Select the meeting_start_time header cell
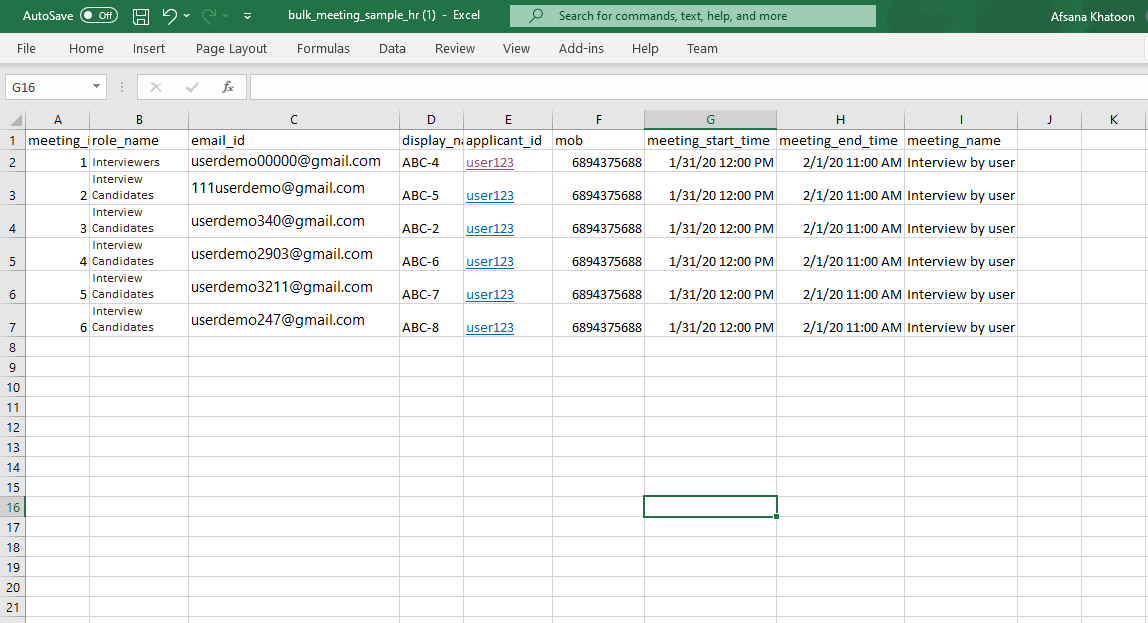1148x623 pixels. pos(710,141)
